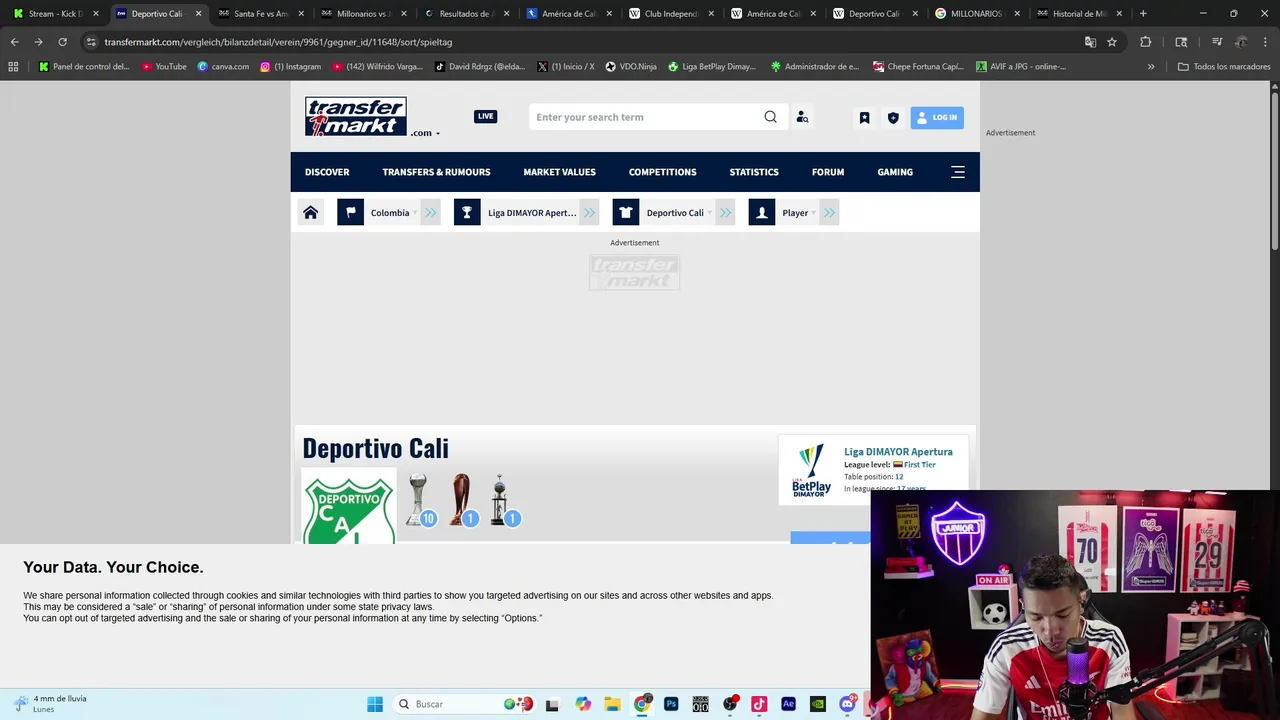Switch to the Club Independiente Wikipedia tab
The image size is (1280, 720).
coord(670,14)
